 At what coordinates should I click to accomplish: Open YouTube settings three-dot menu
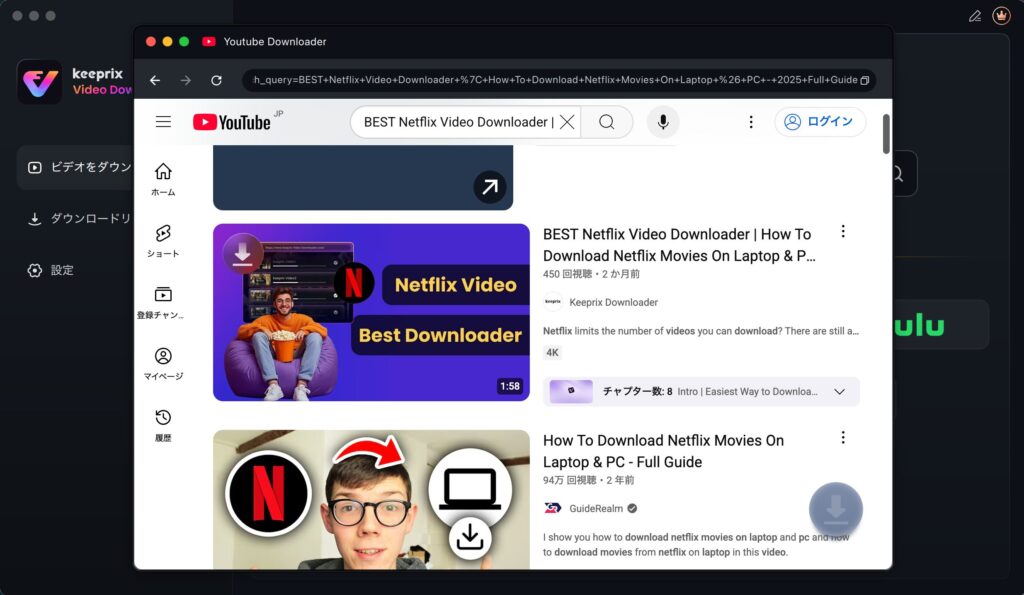751,122
